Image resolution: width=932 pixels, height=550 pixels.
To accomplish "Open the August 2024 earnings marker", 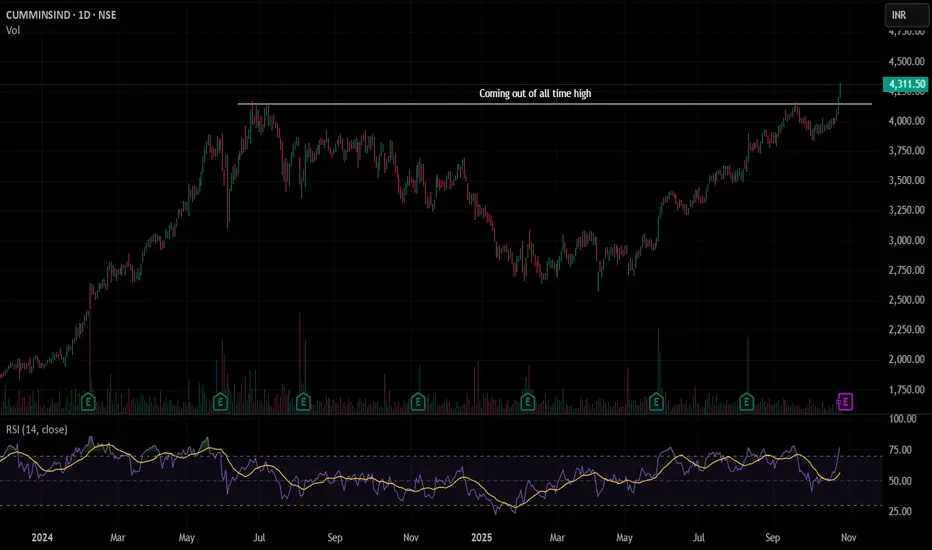I will coord(303,402).
